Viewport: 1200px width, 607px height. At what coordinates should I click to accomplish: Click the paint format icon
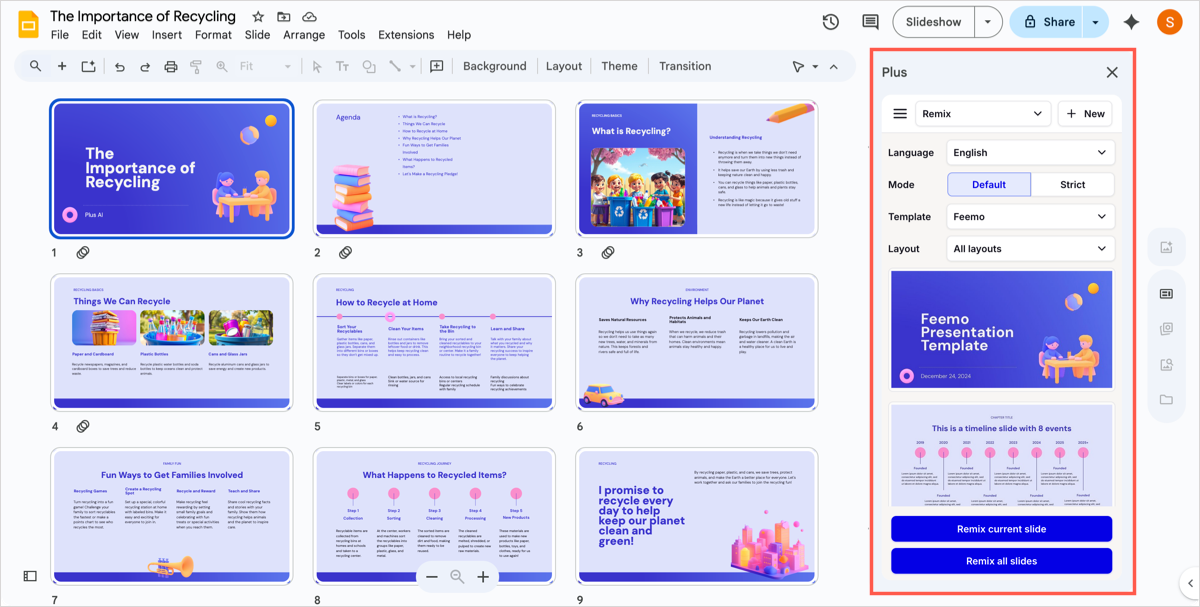click(196, 66)
